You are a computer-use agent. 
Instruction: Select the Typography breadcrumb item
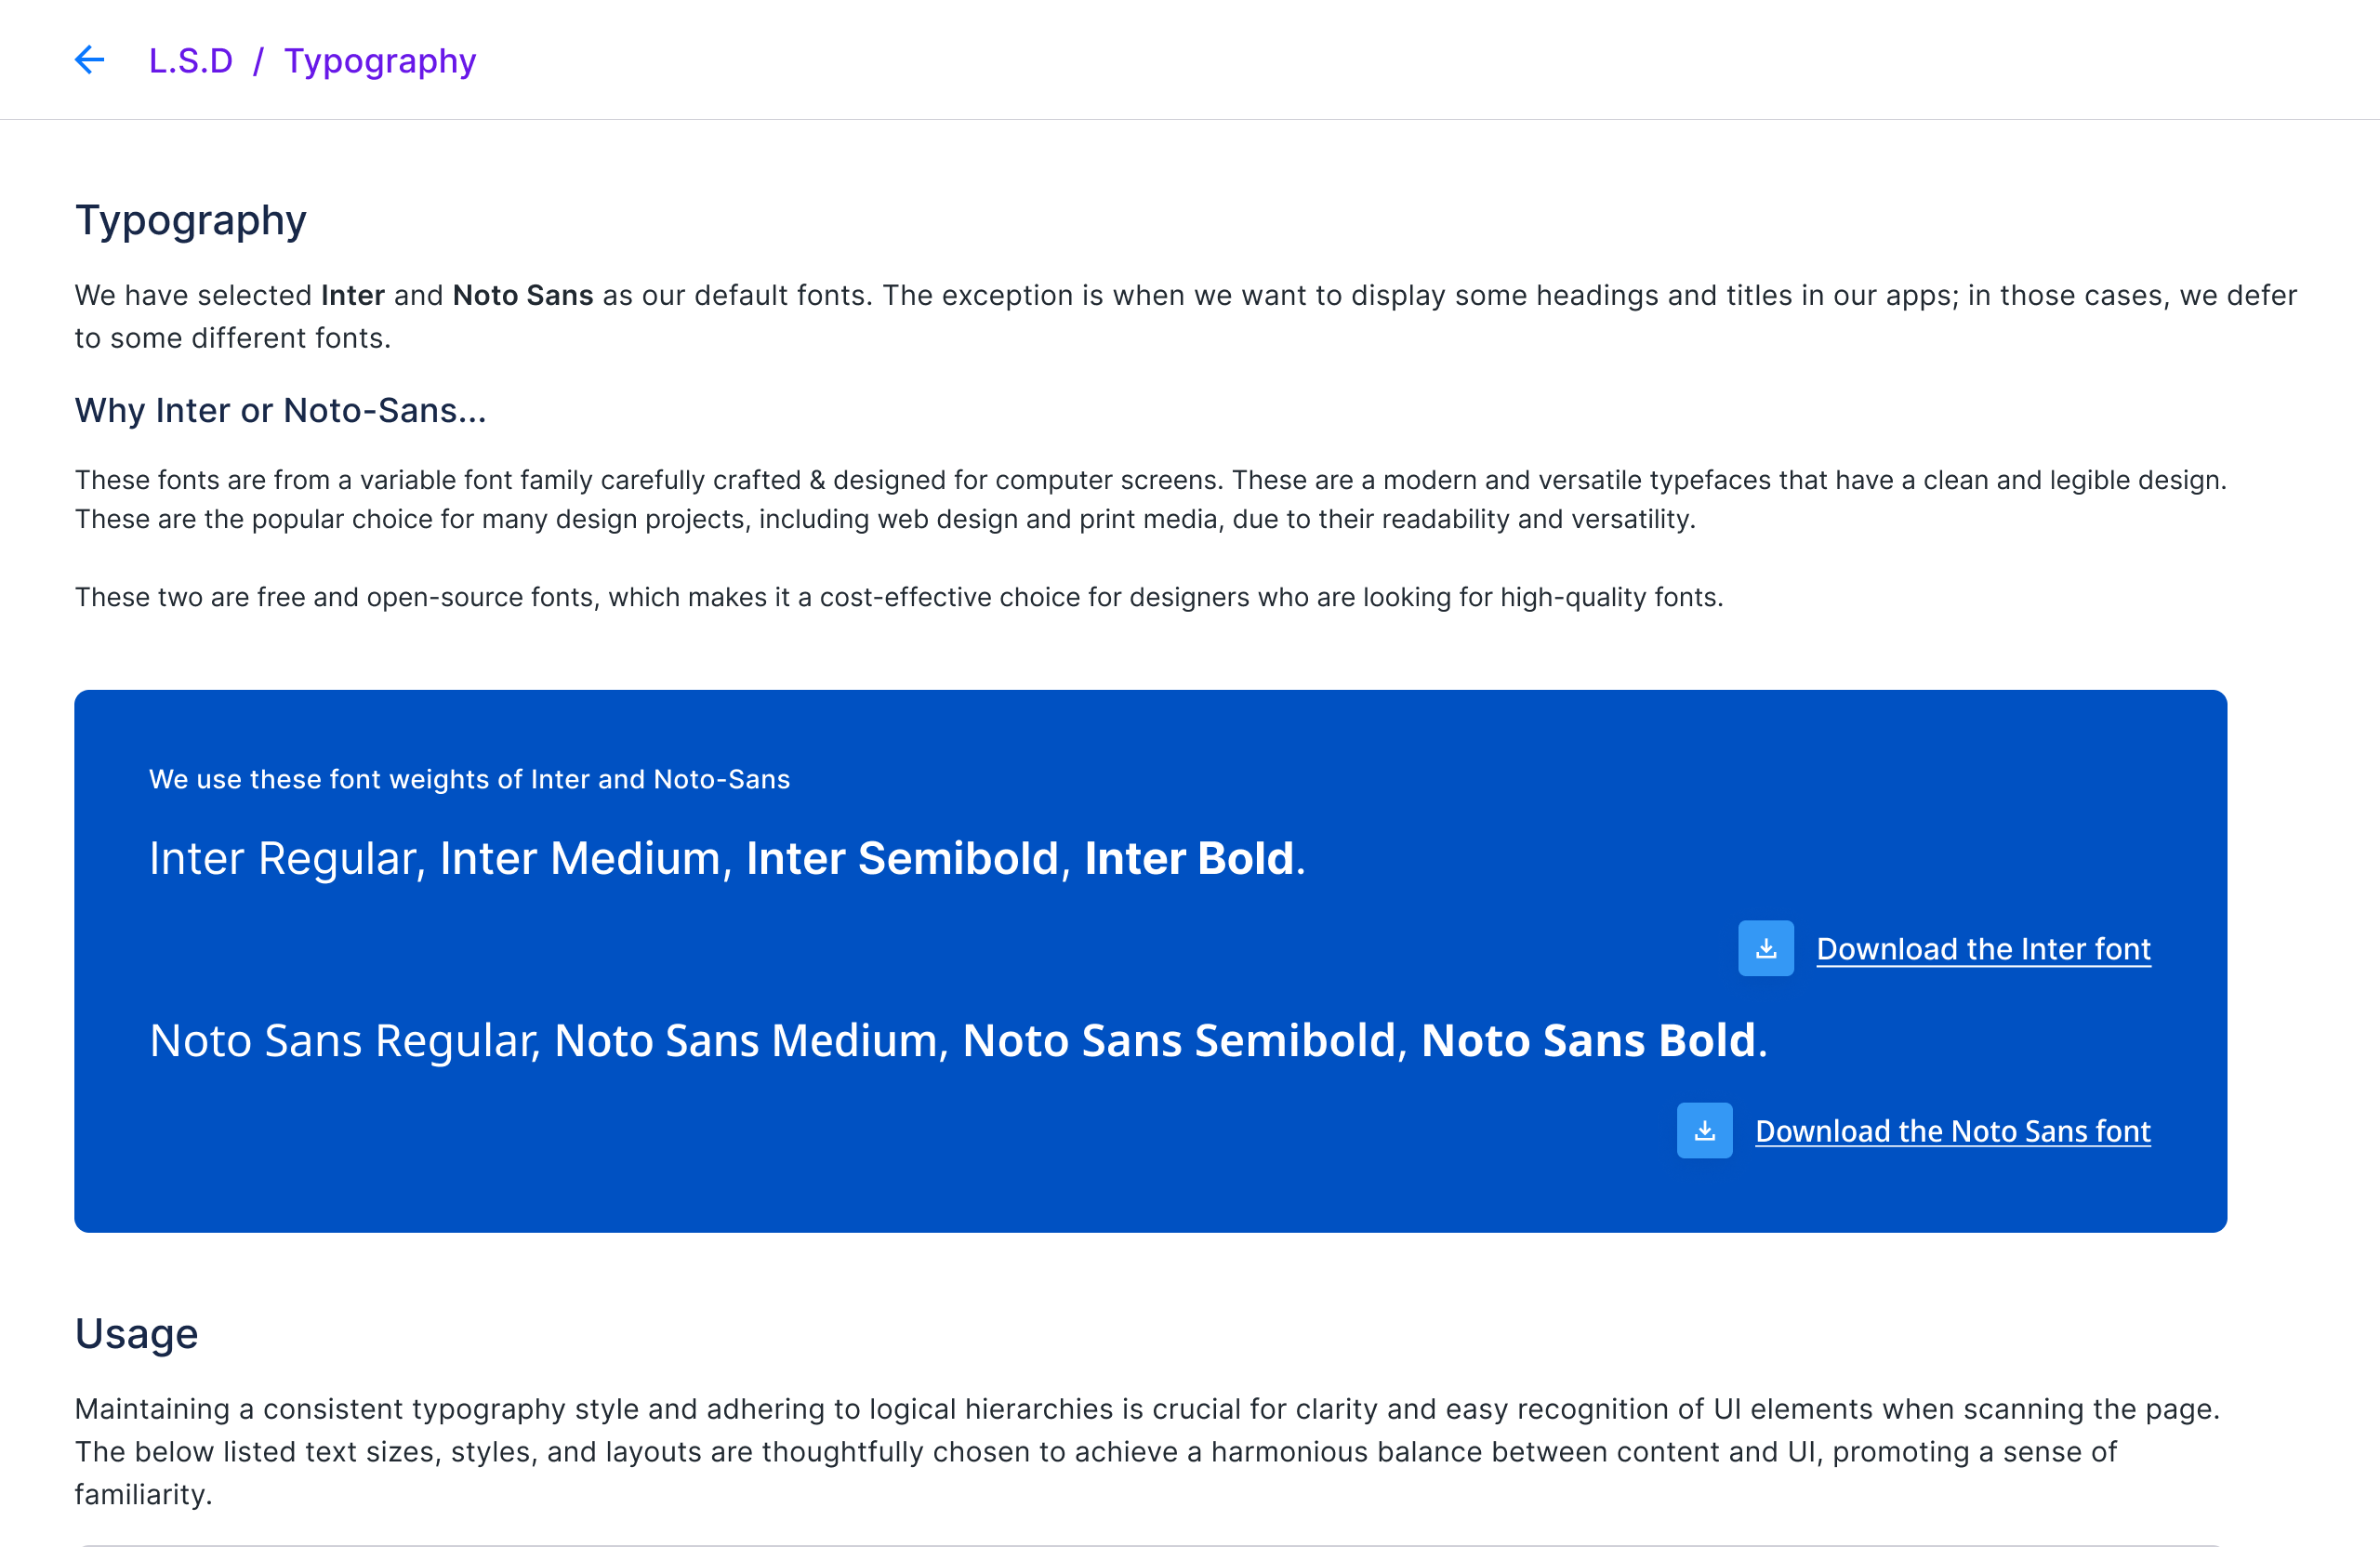tap(380, 62)
